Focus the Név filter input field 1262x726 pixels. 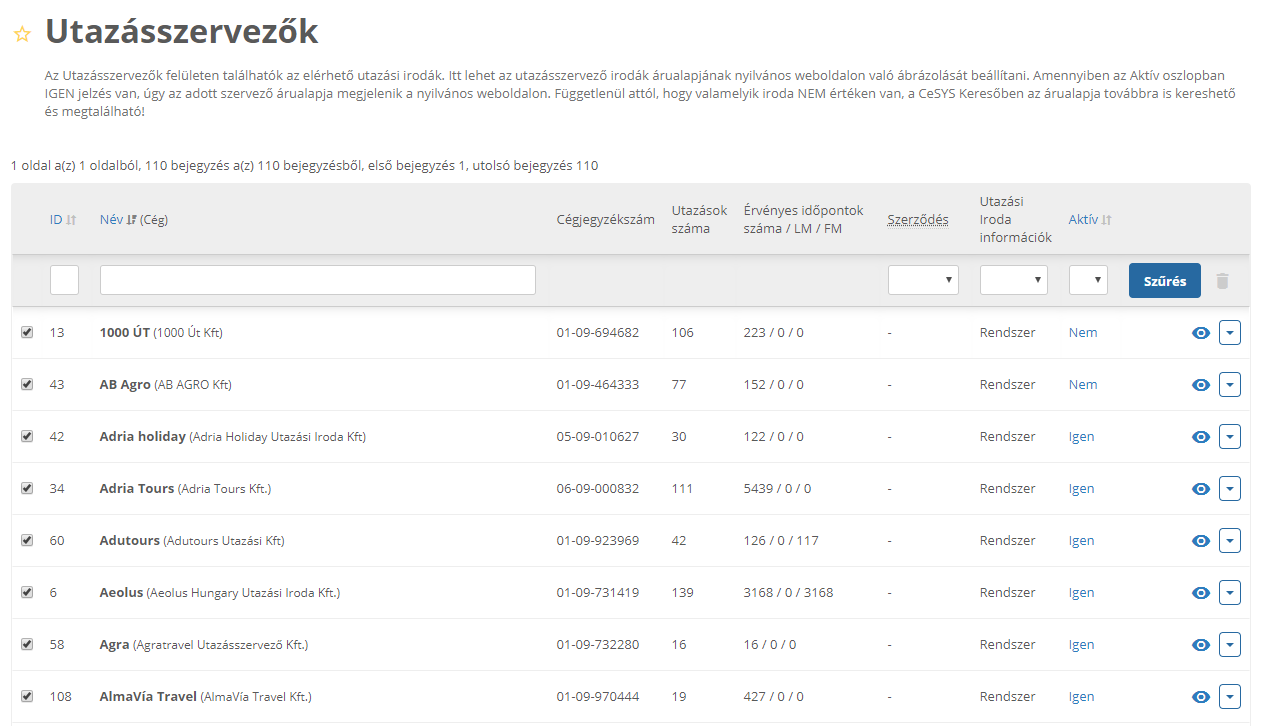pos(318,280)
